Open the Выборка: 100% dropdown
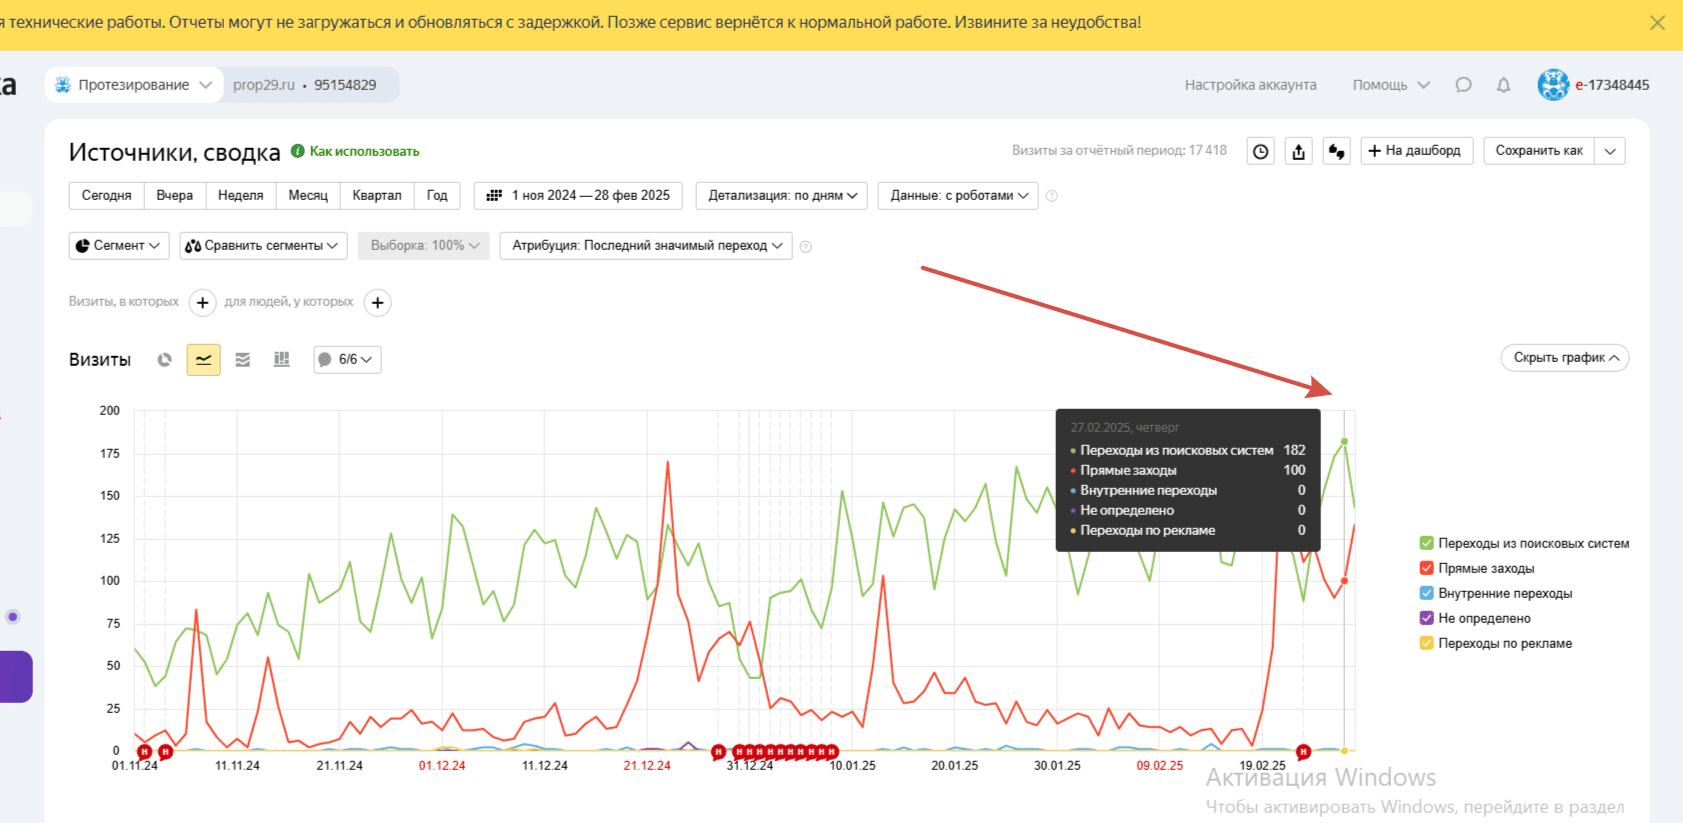 424,246
